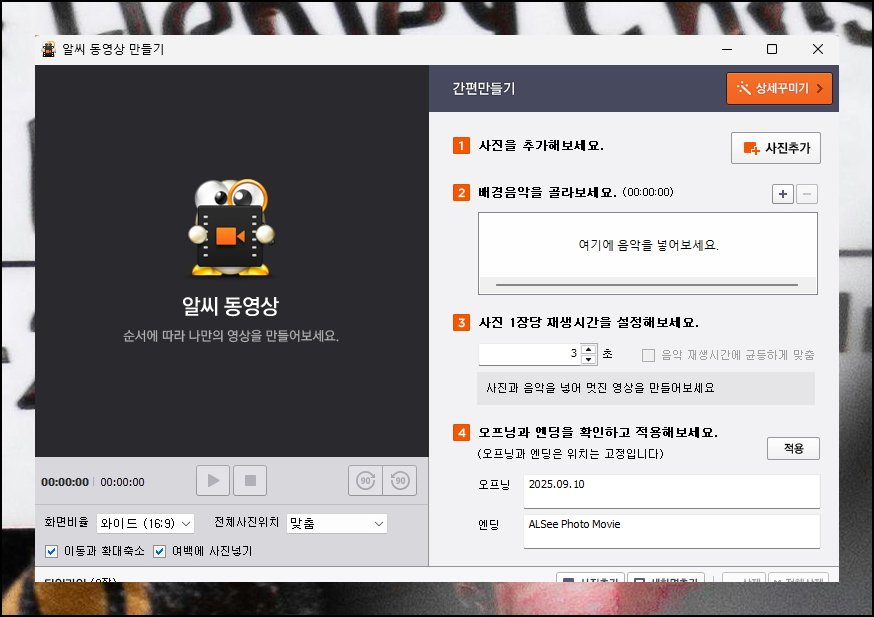Click step 3 text 사진 1장당 재생시간을 설정해보세요
The image size is (874, 617).
(589, 323)
